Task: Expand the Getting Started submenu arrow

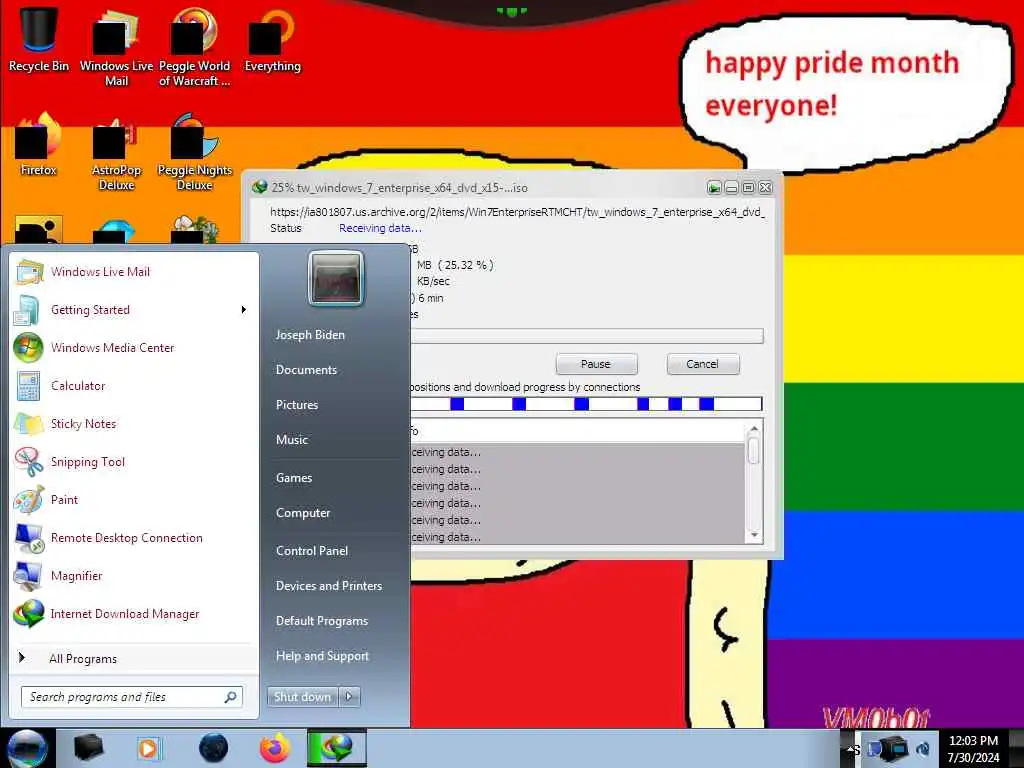Action: 244,310
